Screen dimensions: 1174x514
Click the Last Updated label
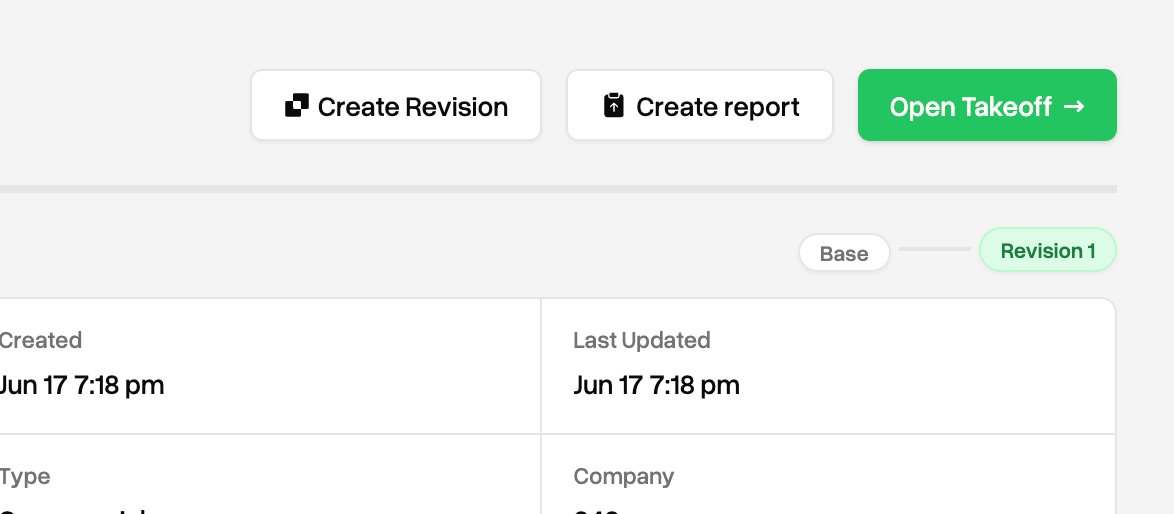642,340
